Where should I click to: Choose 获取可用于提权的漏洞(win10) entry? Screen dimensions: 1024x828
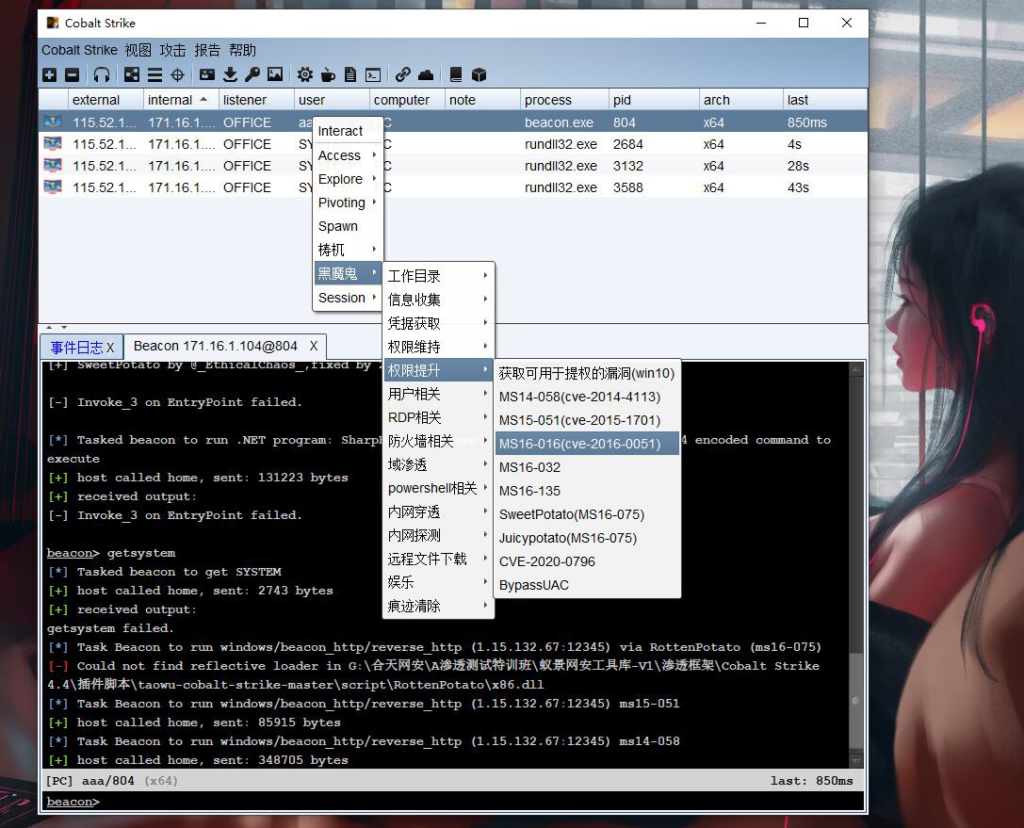click(x=587, y=373)
